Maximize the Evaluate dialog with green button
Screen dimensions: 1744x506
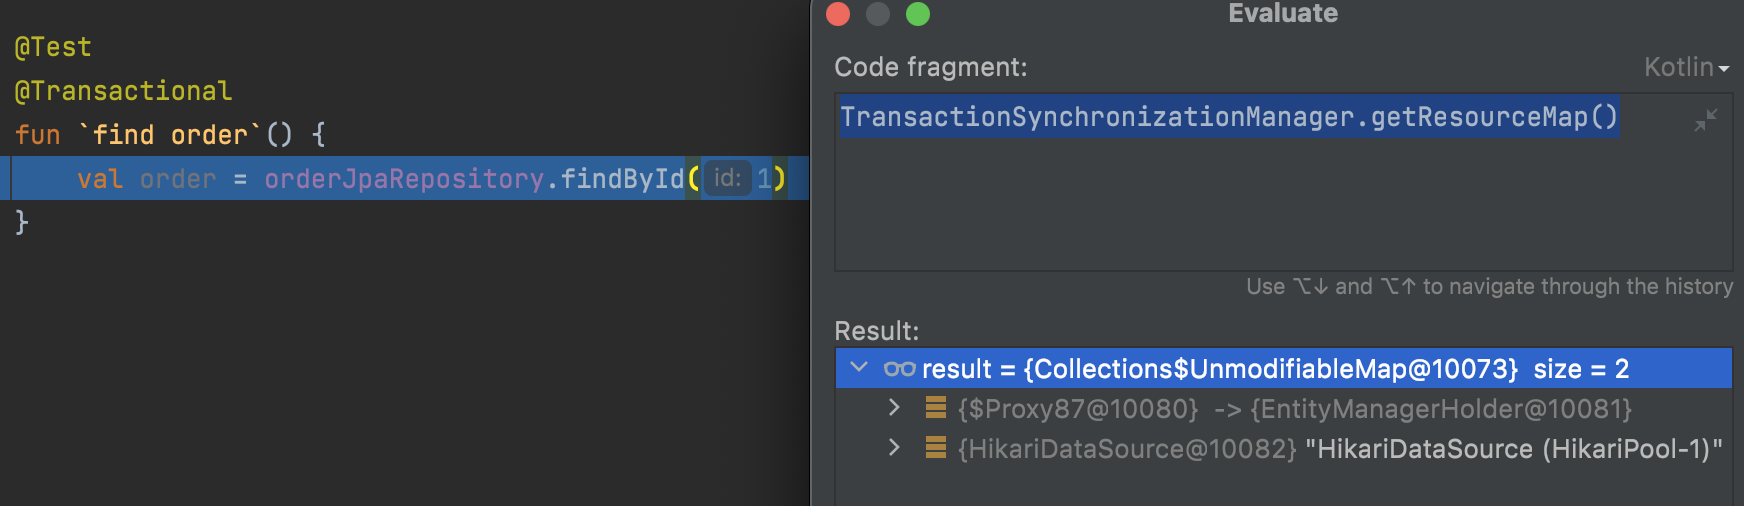[918, 14]
